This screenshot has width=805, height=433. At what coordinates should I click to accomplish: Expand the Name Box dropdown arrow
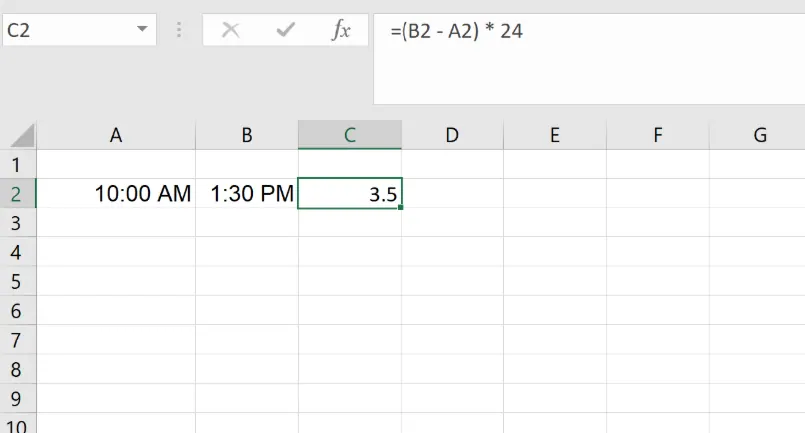142,30
